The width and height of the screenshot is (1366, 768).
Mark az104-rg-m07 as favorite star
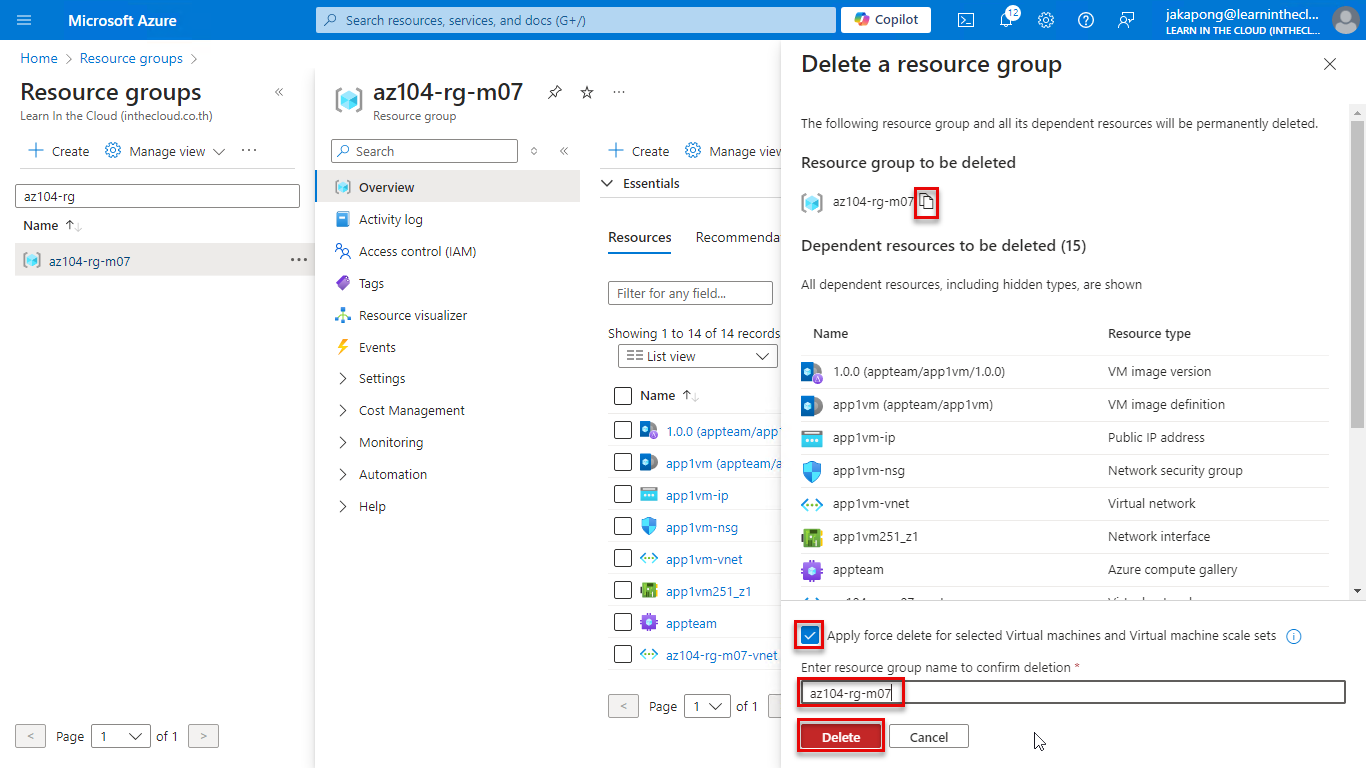[587, 92]
